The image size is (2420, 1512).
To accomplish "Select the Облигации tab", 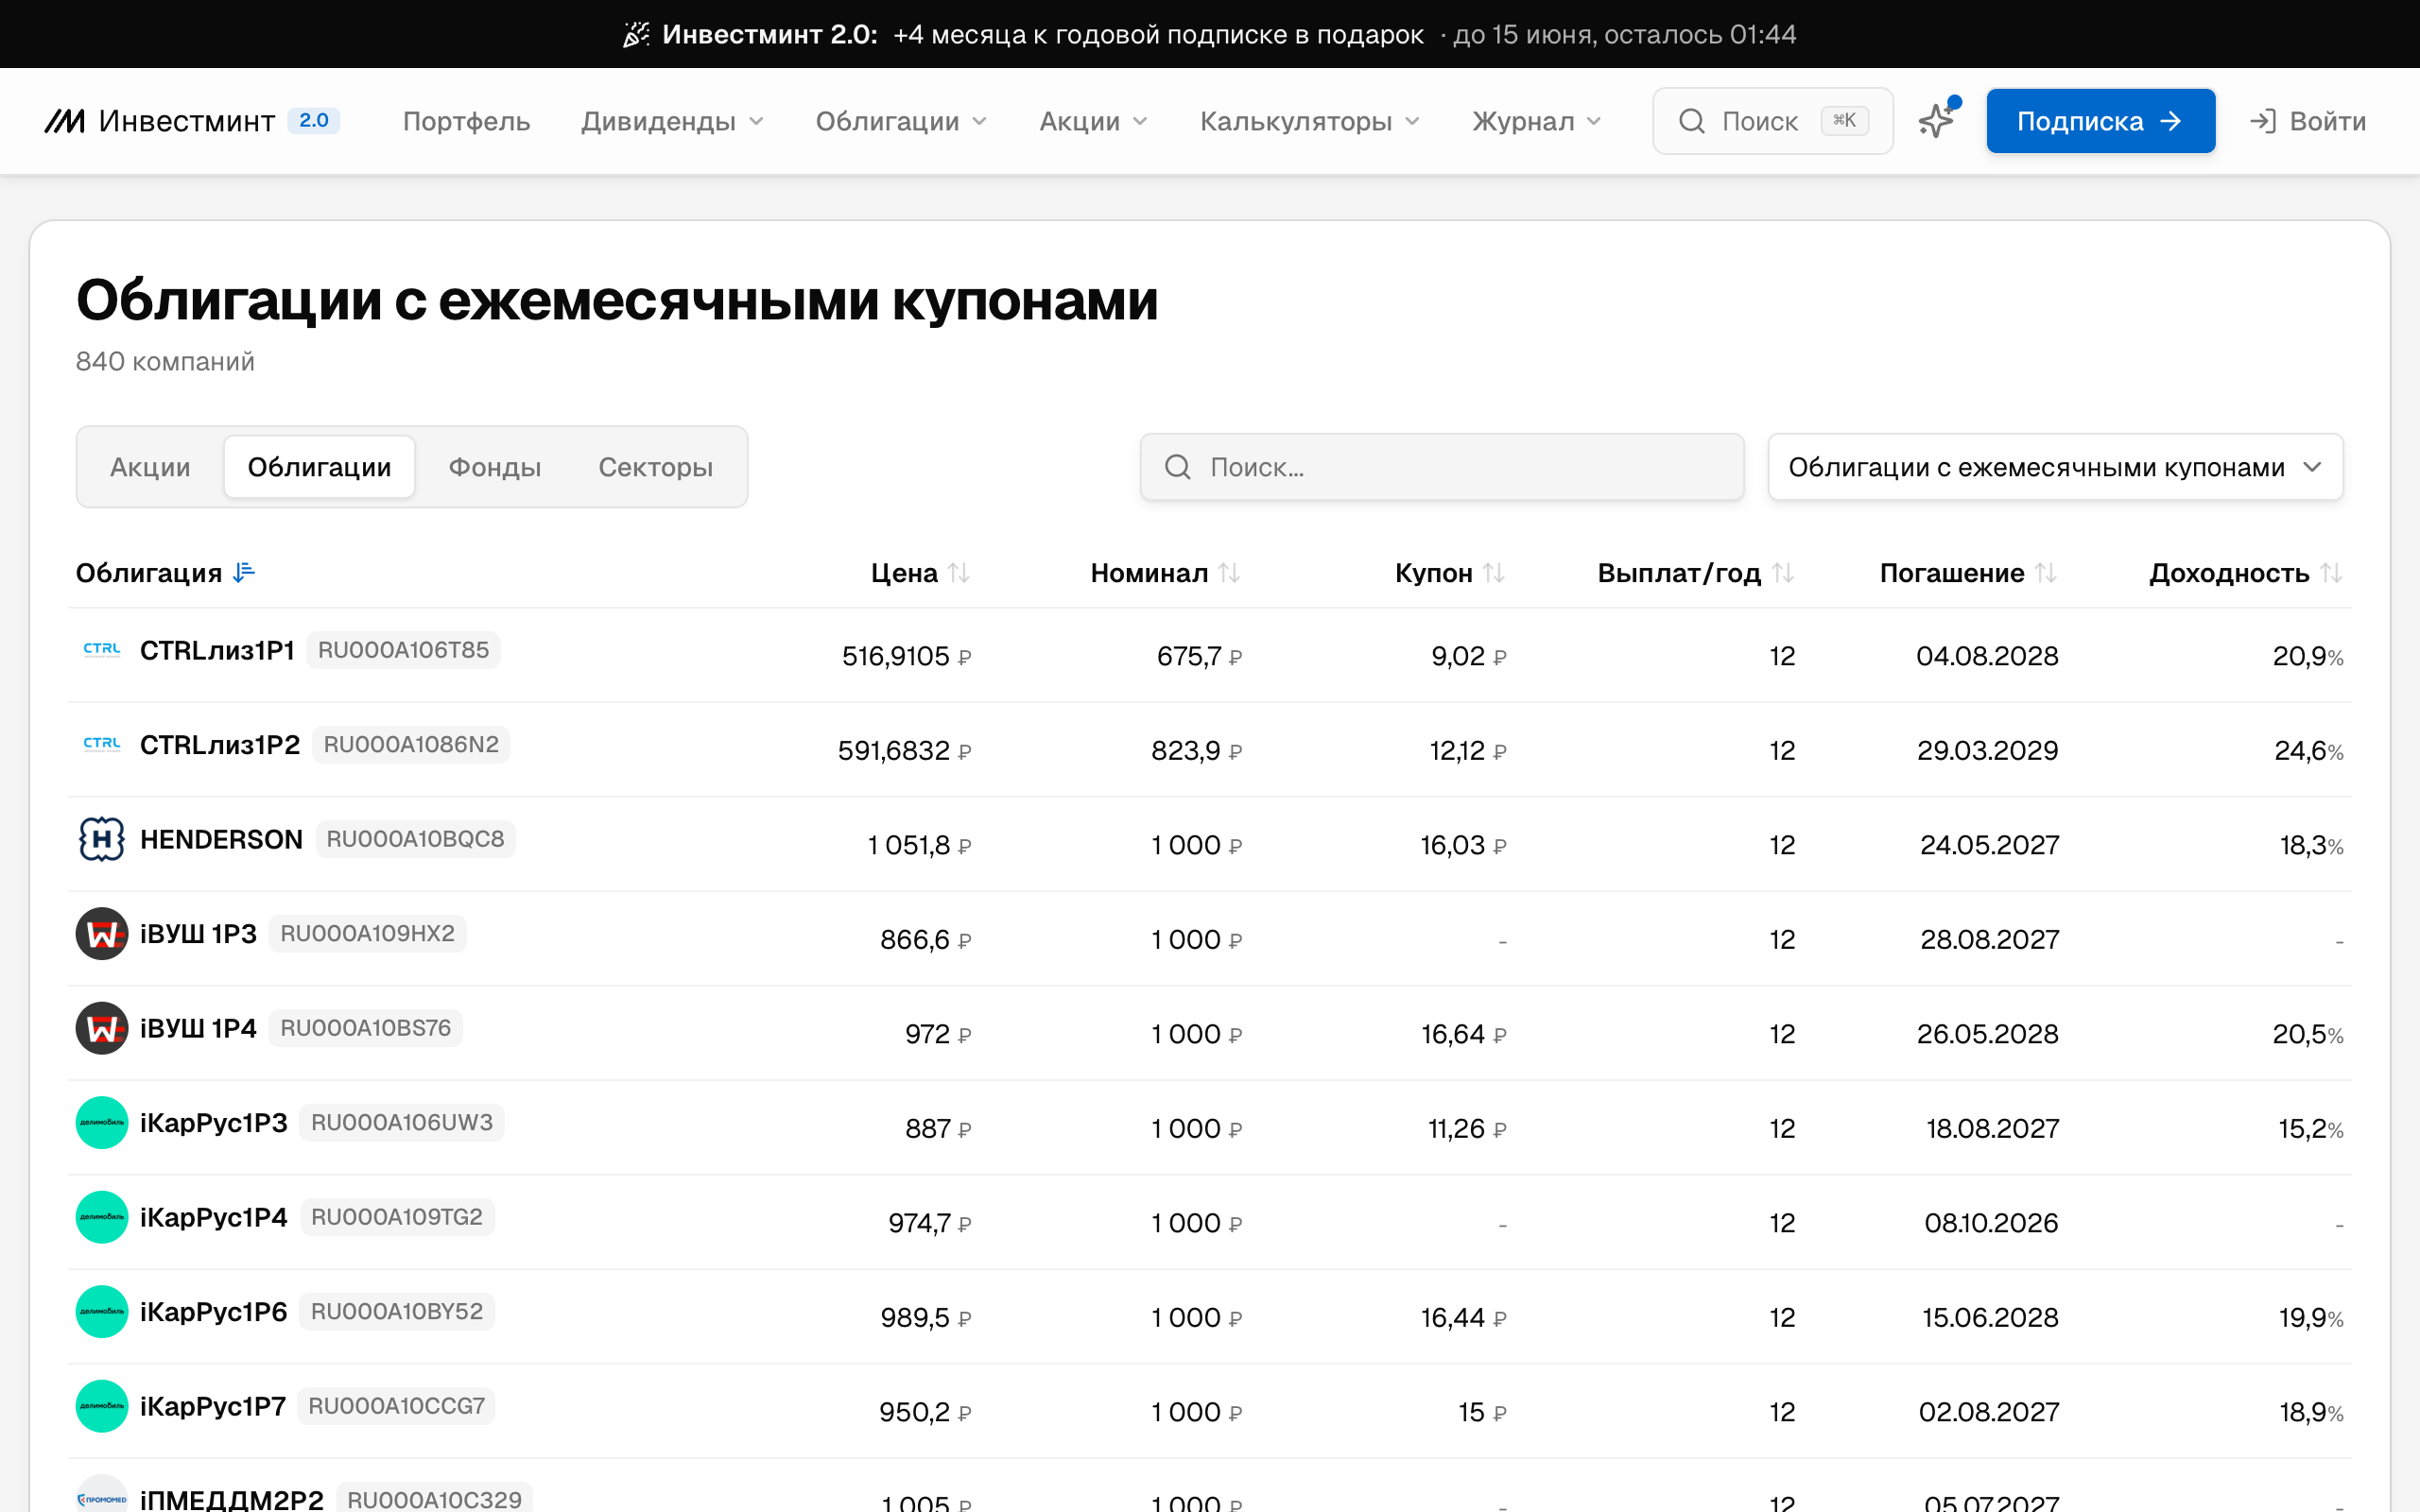I will [319, 467].
